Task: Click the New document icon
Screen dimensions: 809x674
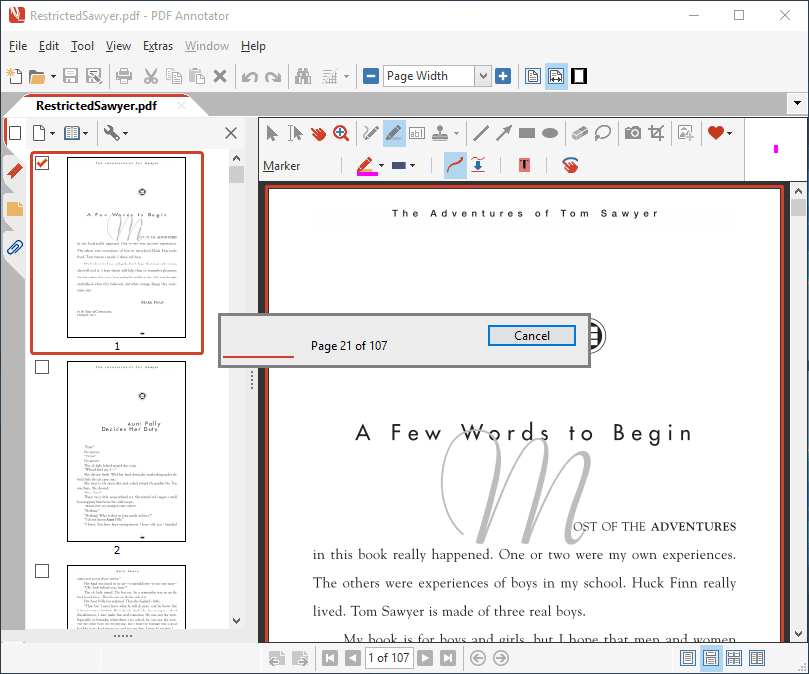Action: point(14,76)
